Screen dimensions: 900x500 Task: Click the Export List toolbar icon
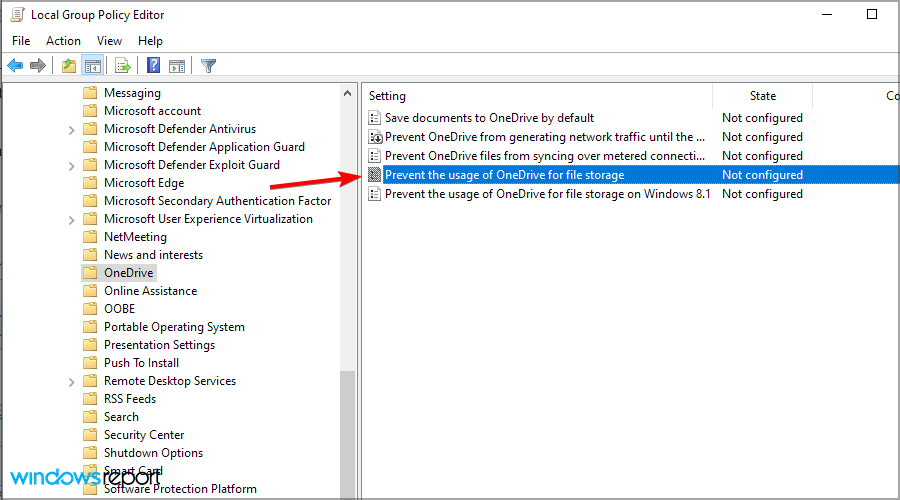[123, 66]
